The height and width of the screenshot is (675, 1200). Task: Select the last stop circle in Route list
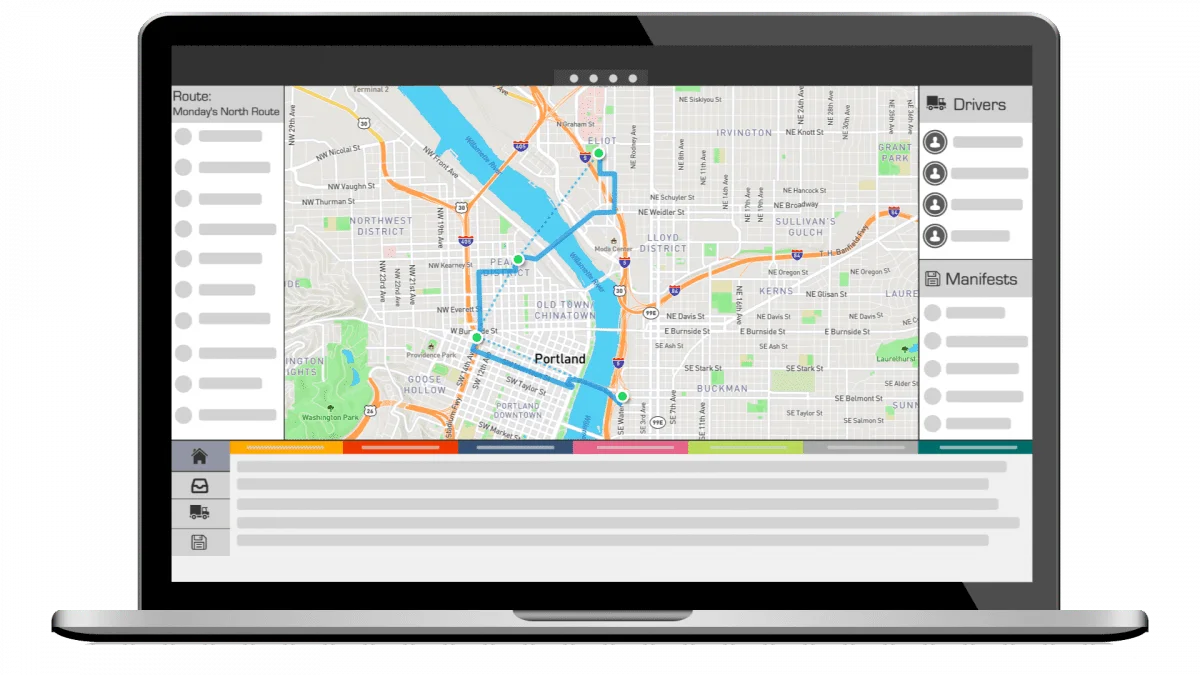click(x=183, y=415)
